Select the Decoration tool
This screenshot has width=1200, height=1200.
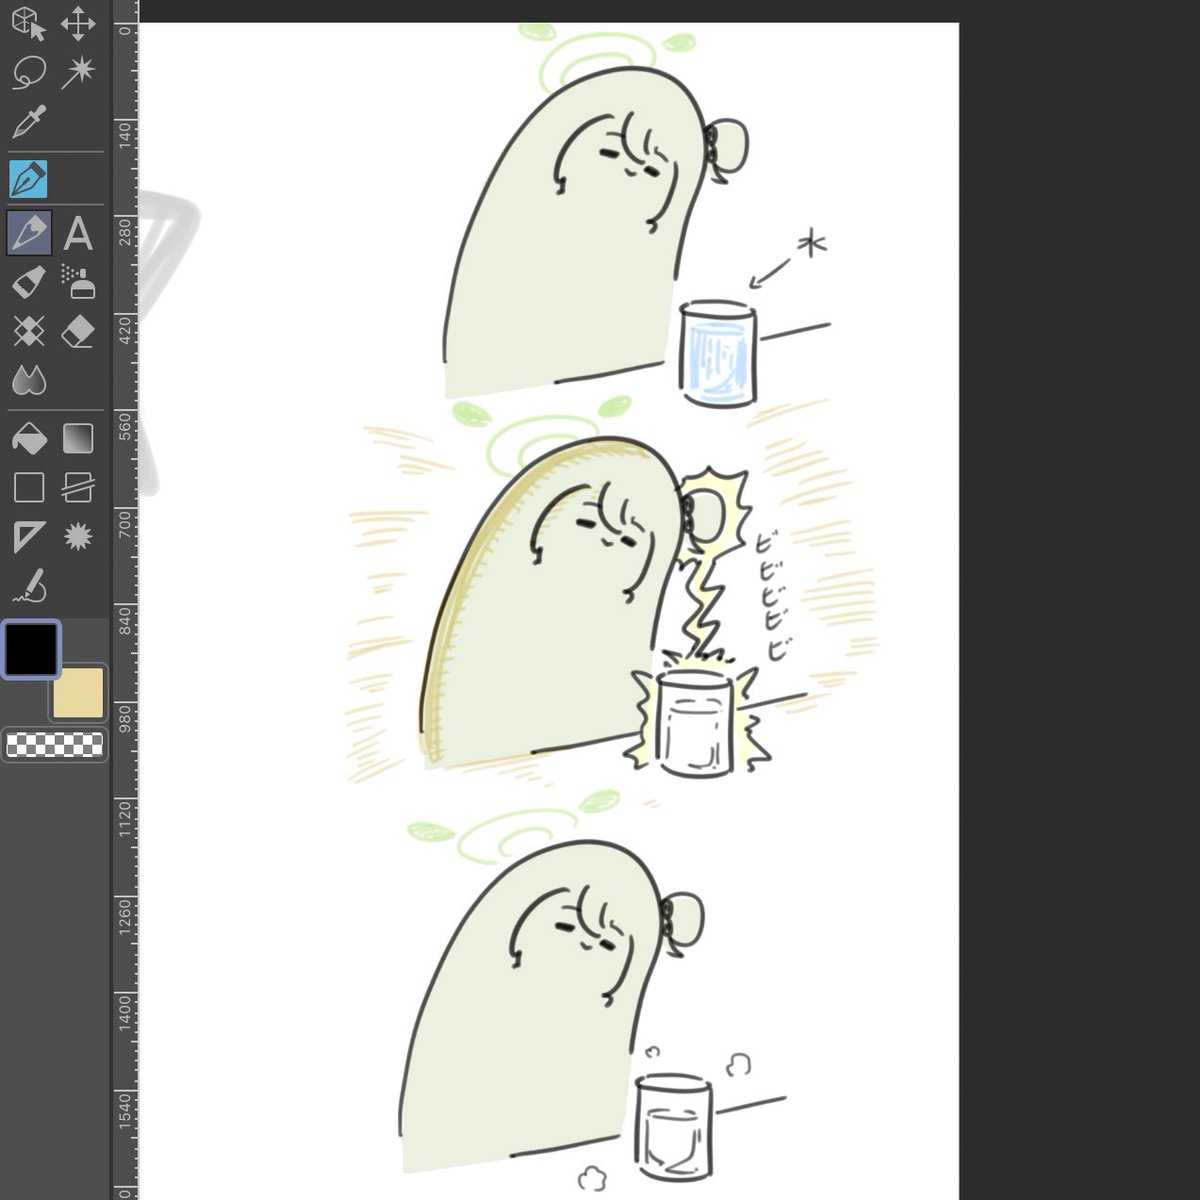[29, 331]
